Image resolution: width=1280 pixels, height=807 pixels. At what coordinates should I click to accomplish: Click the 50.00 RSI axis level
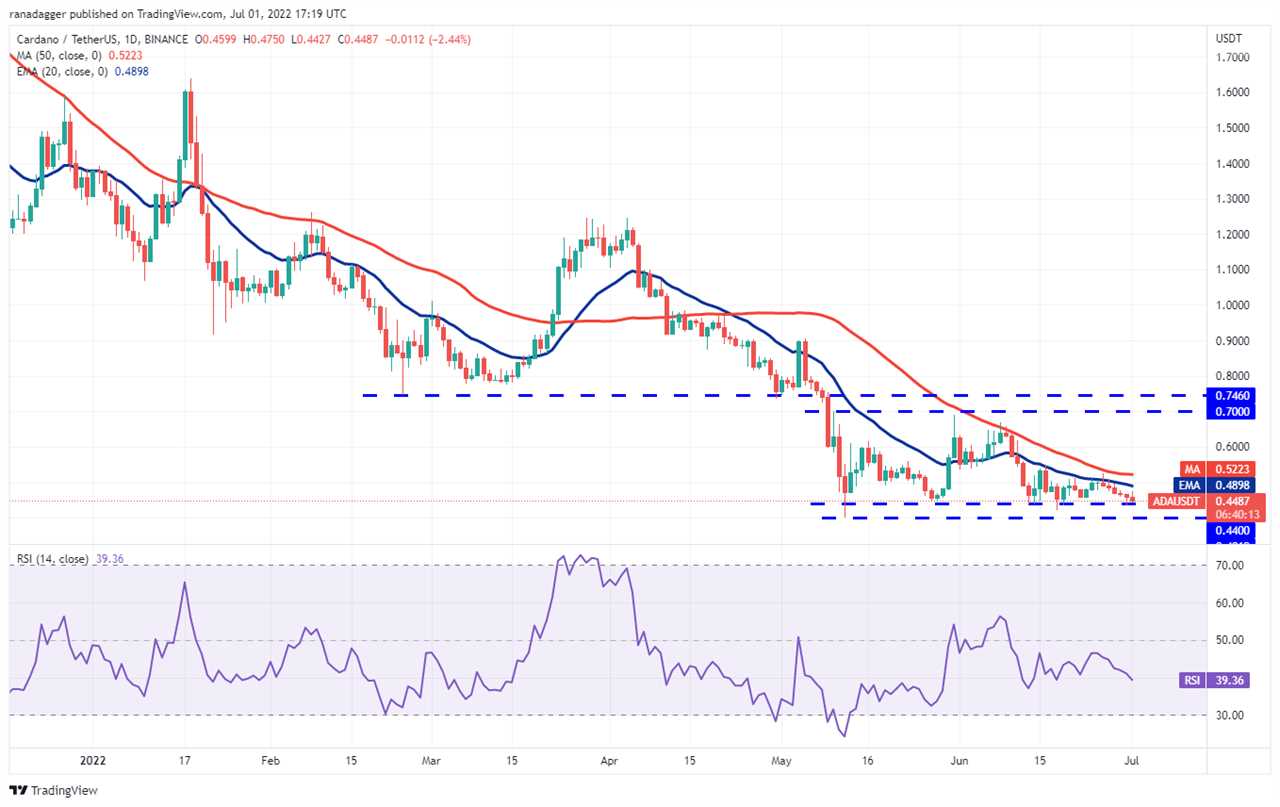pyautogui.click(x=1232, y=641)
